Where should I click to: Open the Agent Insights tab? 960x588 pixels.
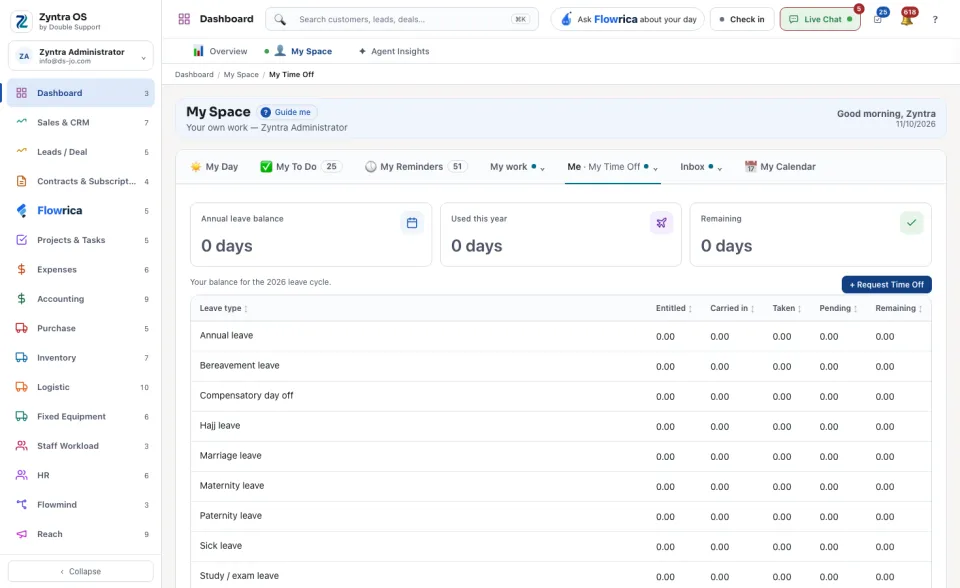coord(394,51)
